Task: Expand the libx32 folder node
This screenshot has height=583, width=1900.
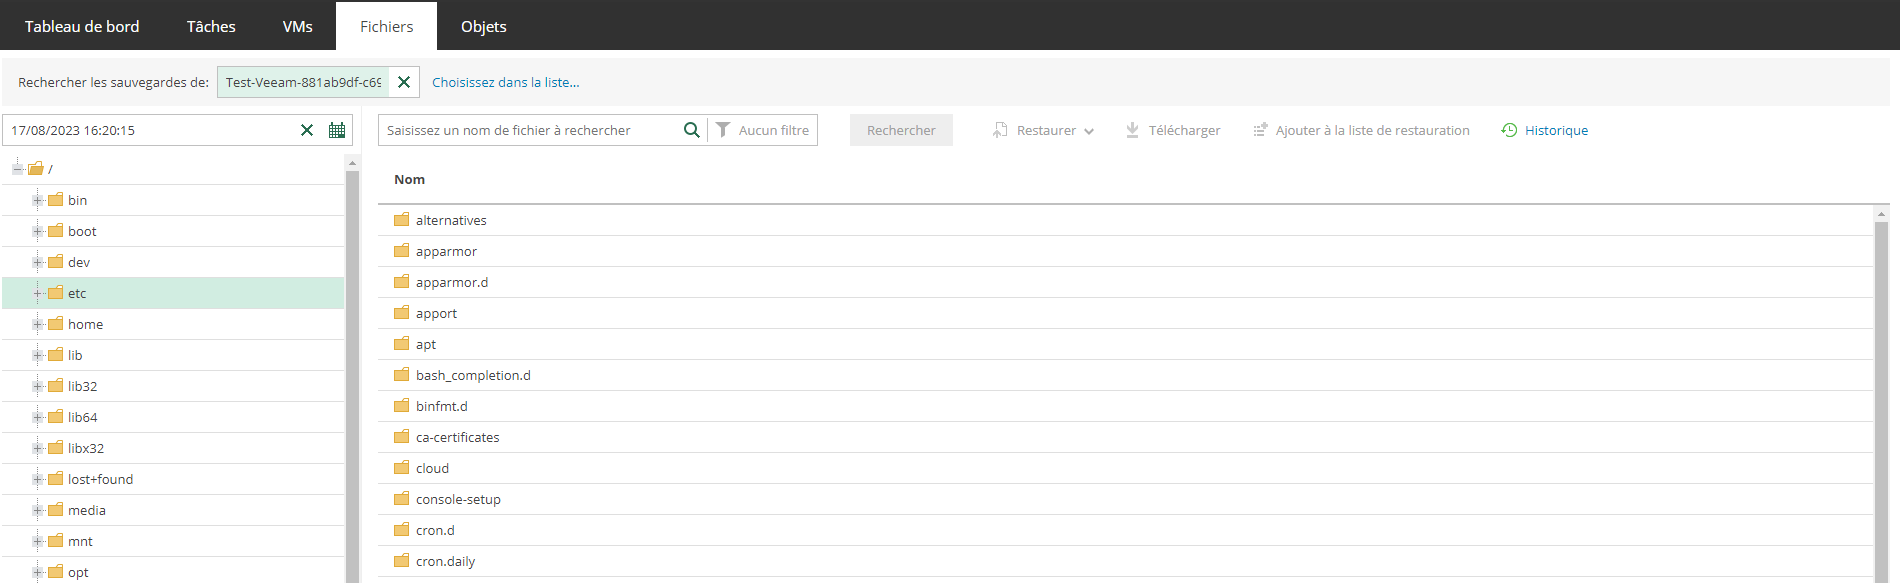Action: tap(37, 448)
